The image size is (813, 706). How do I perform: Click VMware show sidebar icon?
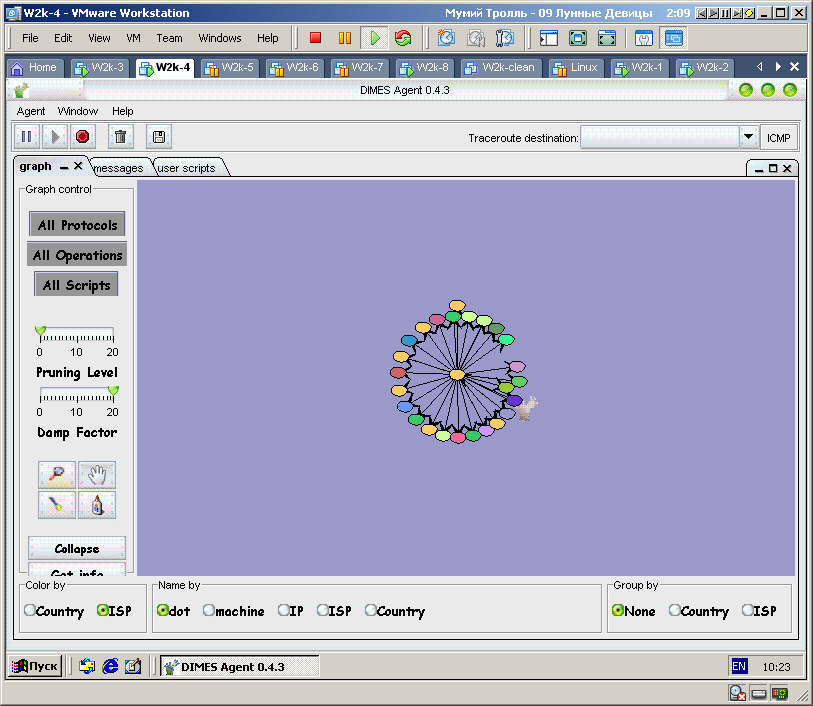click(549, 38)
